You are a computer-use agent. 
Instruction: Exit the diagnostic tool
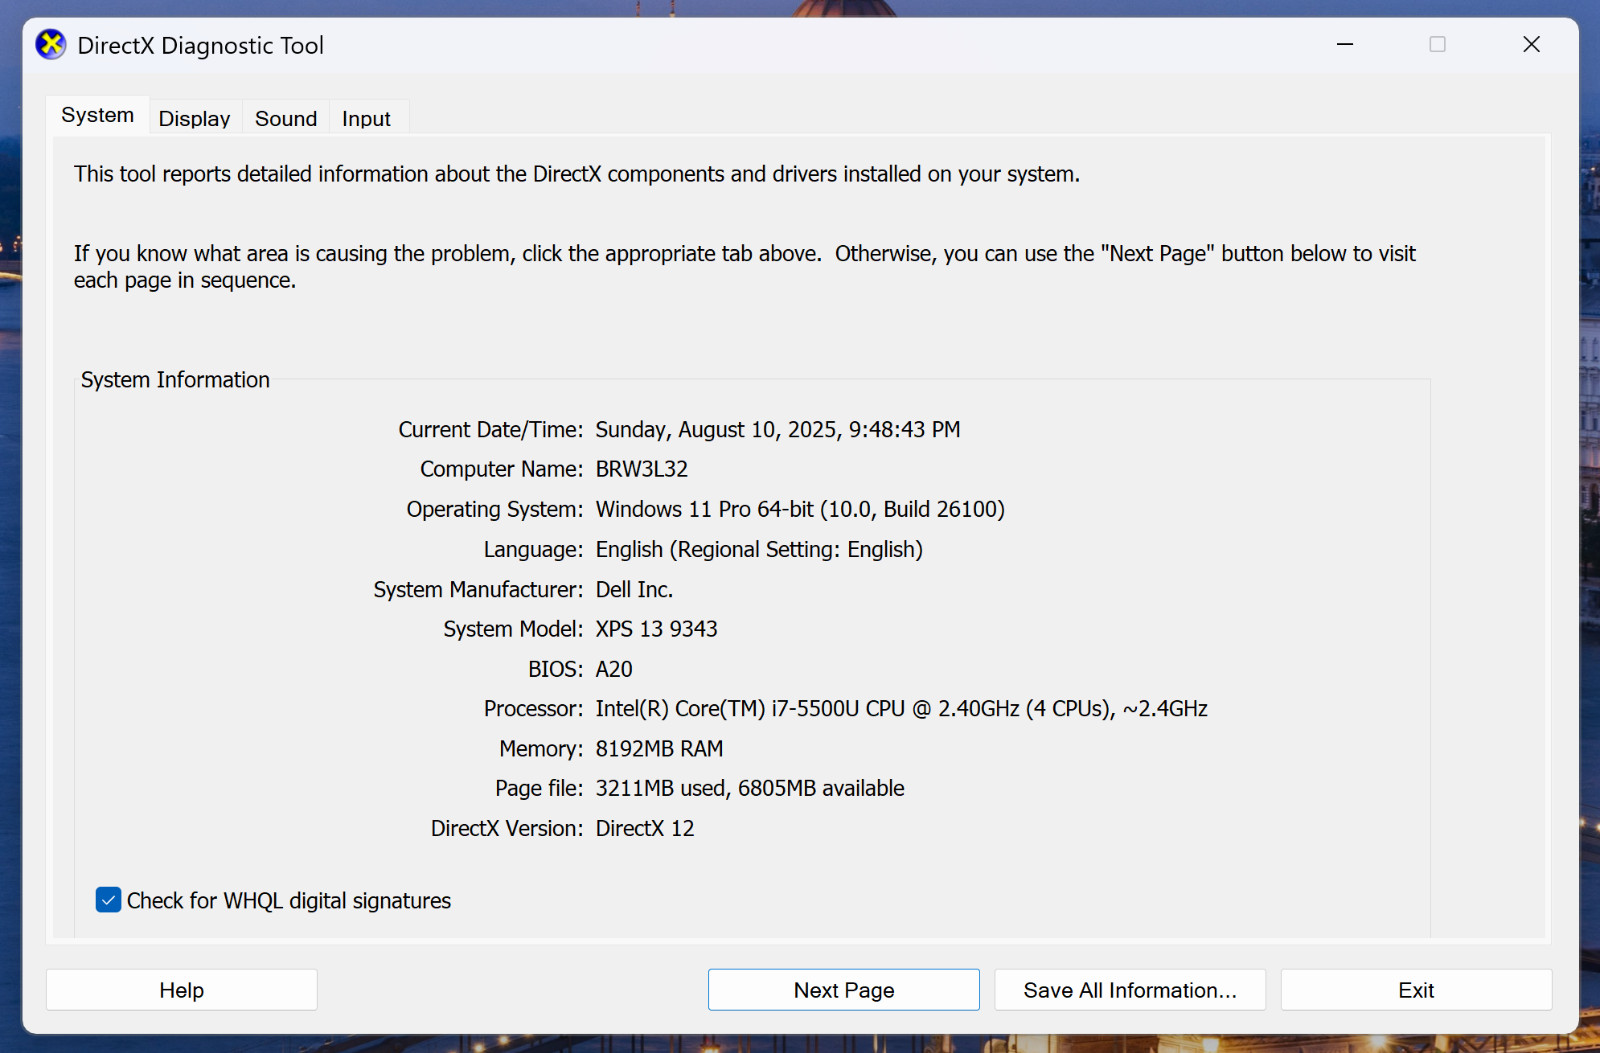point(1416,990)
